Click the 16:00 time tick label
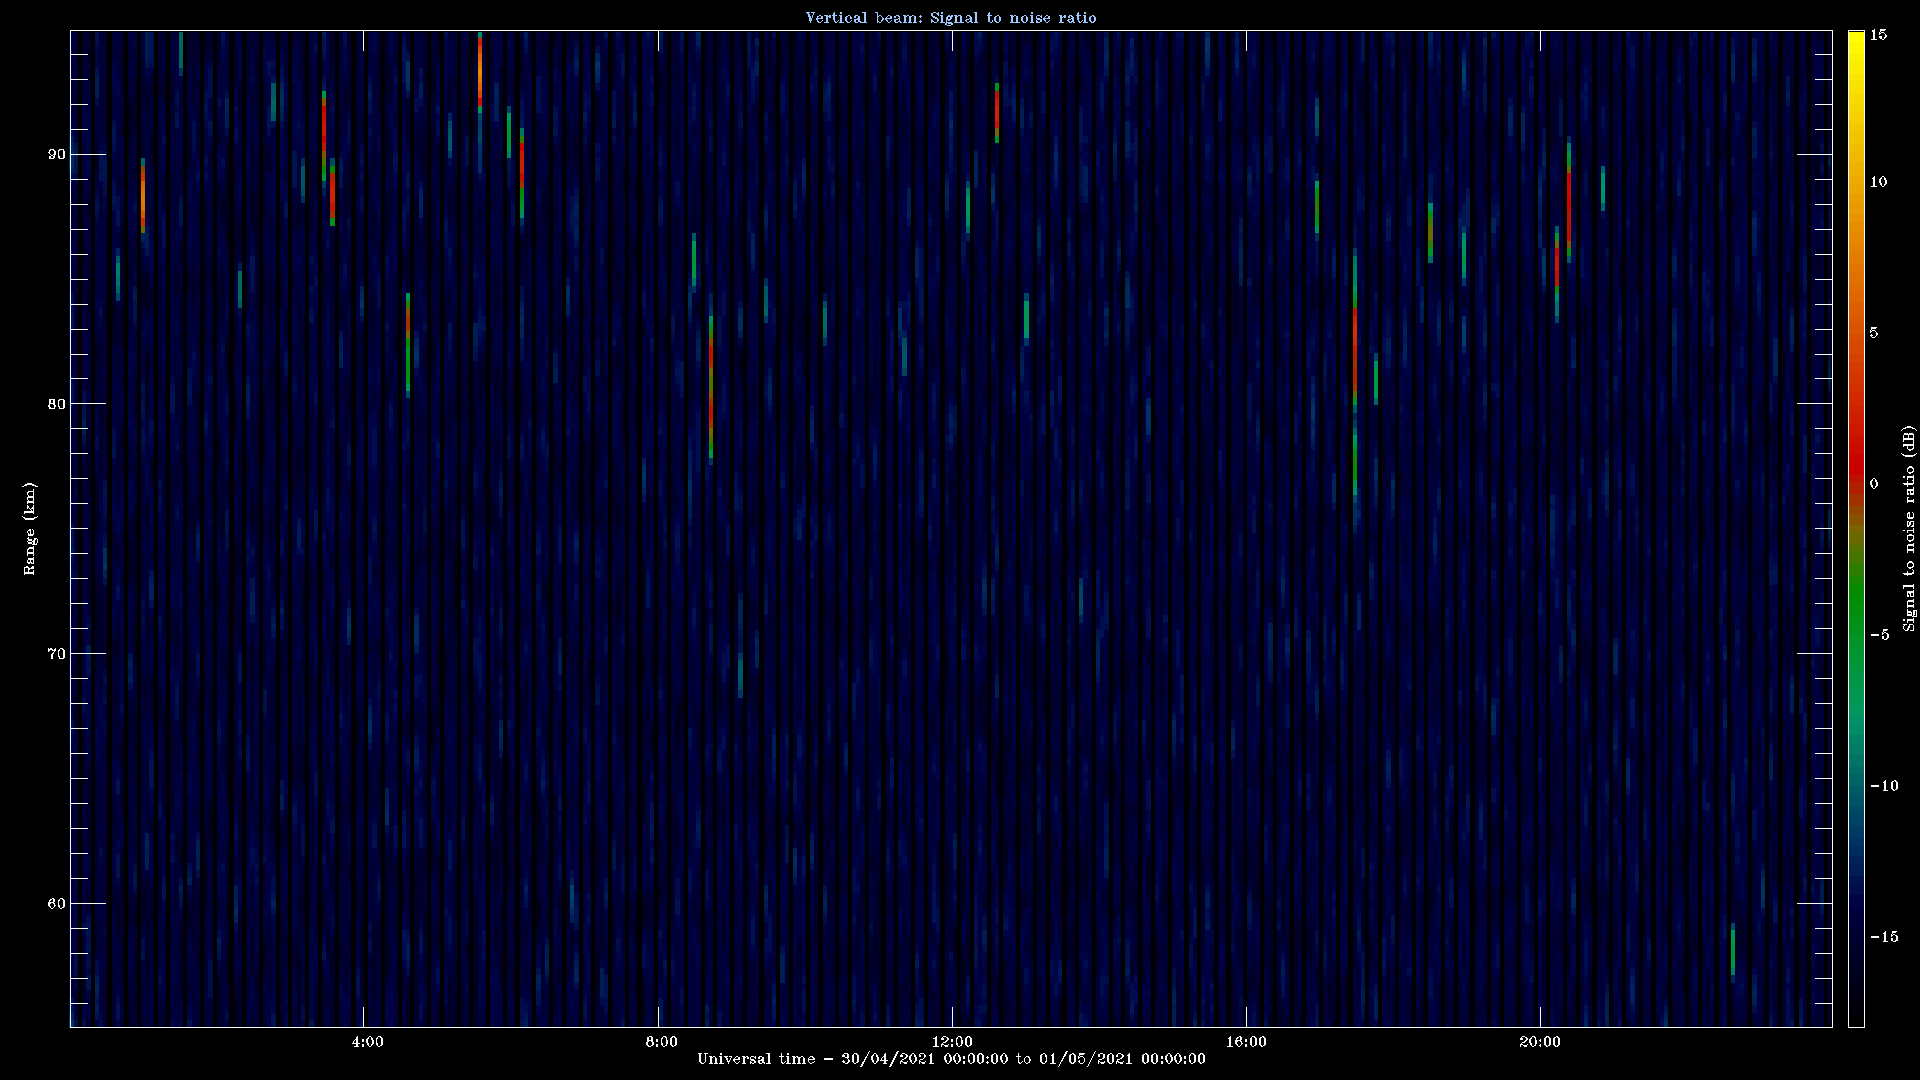The image size is (1920, 1080). 1246,1042
